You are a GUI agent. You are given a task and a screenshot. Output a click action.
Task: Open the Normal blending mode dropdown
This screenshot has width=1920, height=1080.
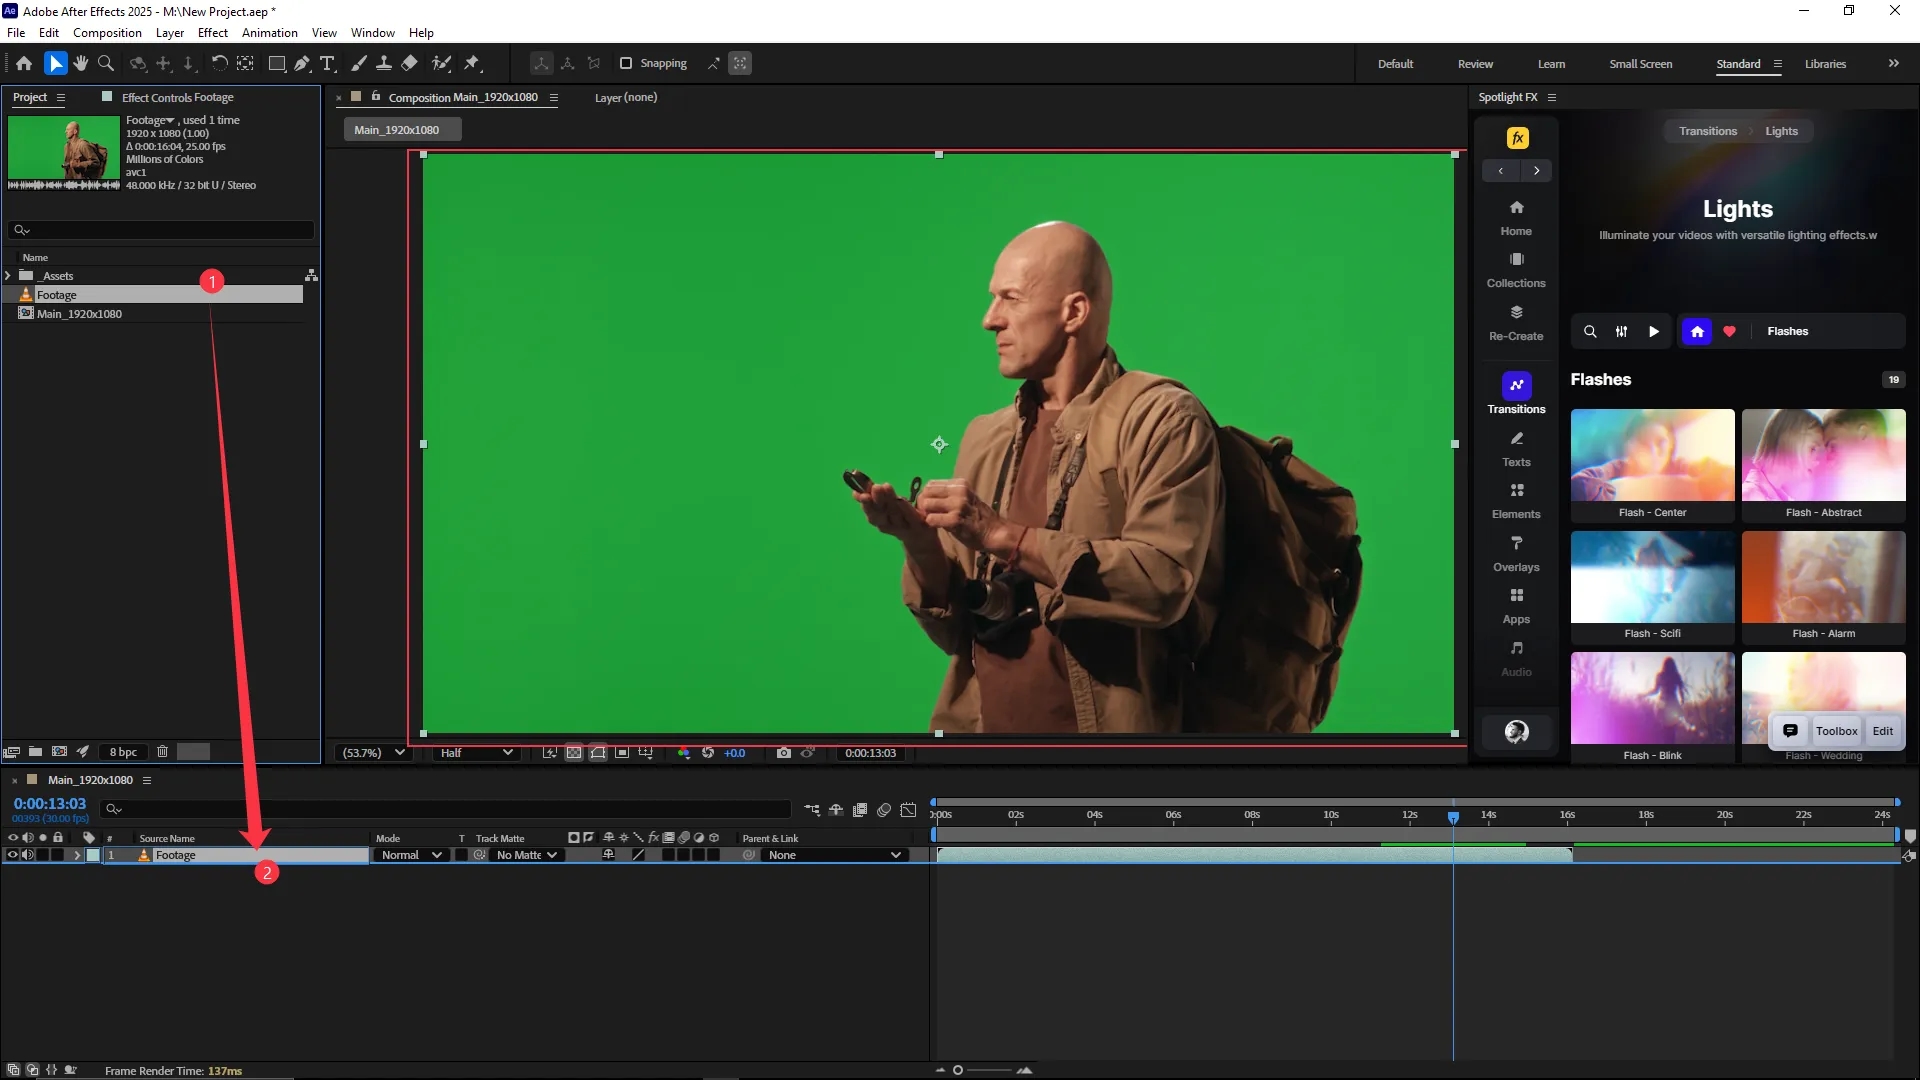[x=411, y=855]
